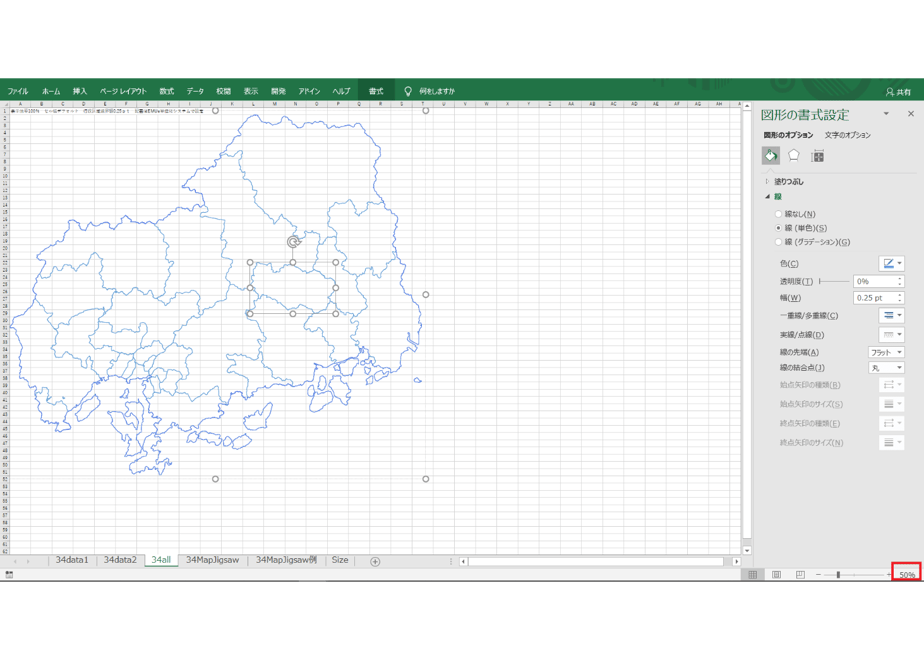The image size is (924, 660).
Task: Select 線 (グラデーション)(G) radio option
Action: click(x=778, y=242)
